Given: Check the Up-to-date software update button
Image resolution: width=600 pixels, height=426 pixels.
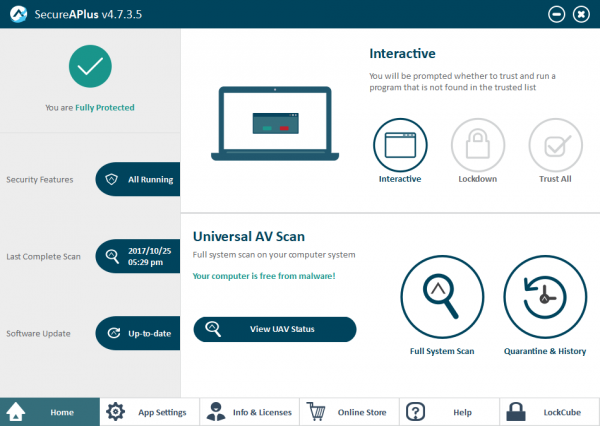Looking at the screenshot, I should [138, 333].
